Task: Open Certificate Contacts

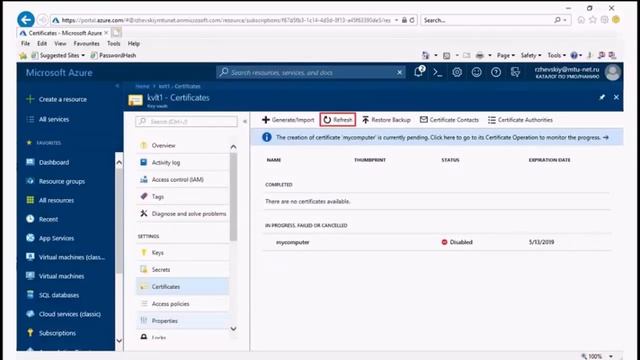Action: [x=449, y=120]
